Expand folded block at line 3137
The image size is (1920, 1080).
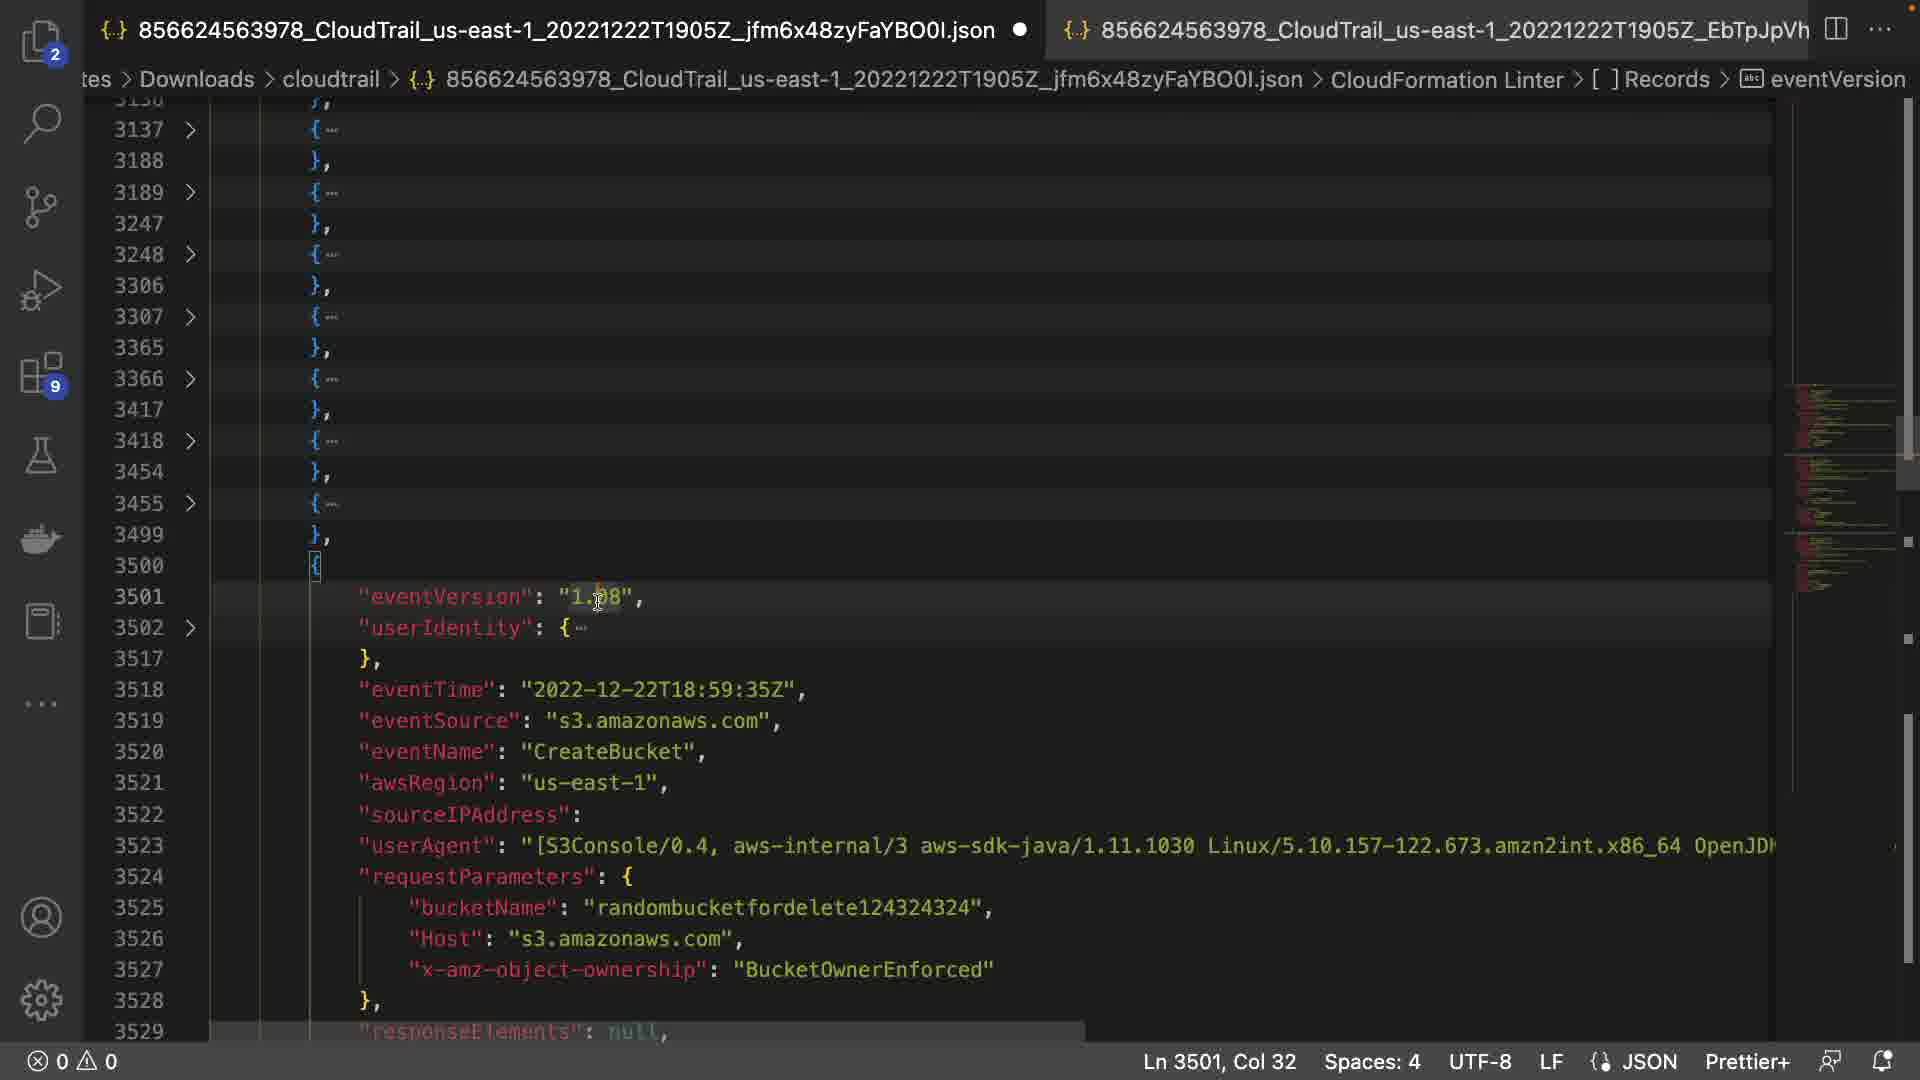click(x=190, y=130)
